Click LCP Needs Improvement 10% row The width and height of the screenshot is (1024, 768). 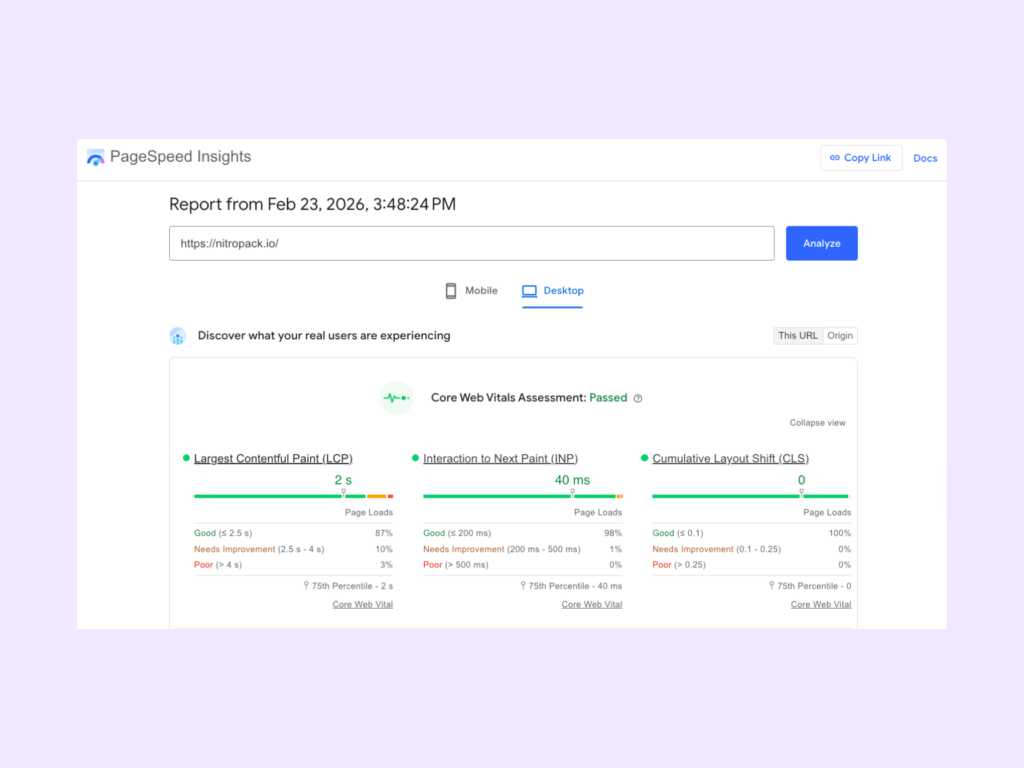[293, 549]
